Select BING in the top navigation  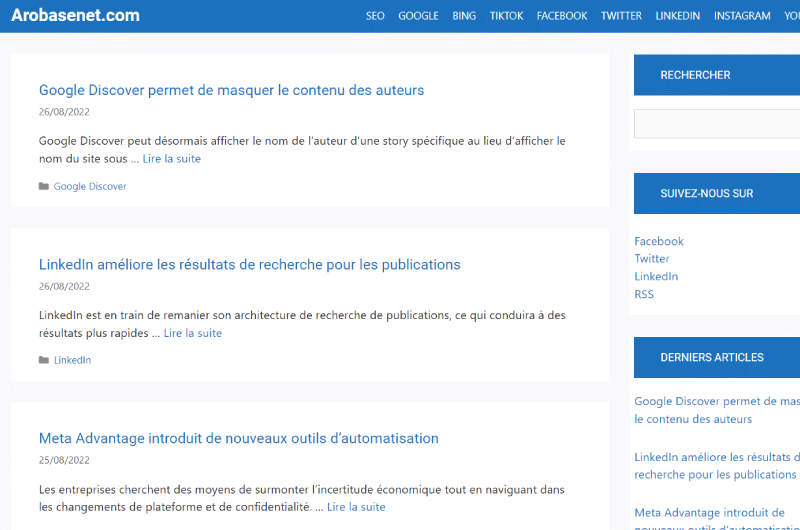coord(464,16)
